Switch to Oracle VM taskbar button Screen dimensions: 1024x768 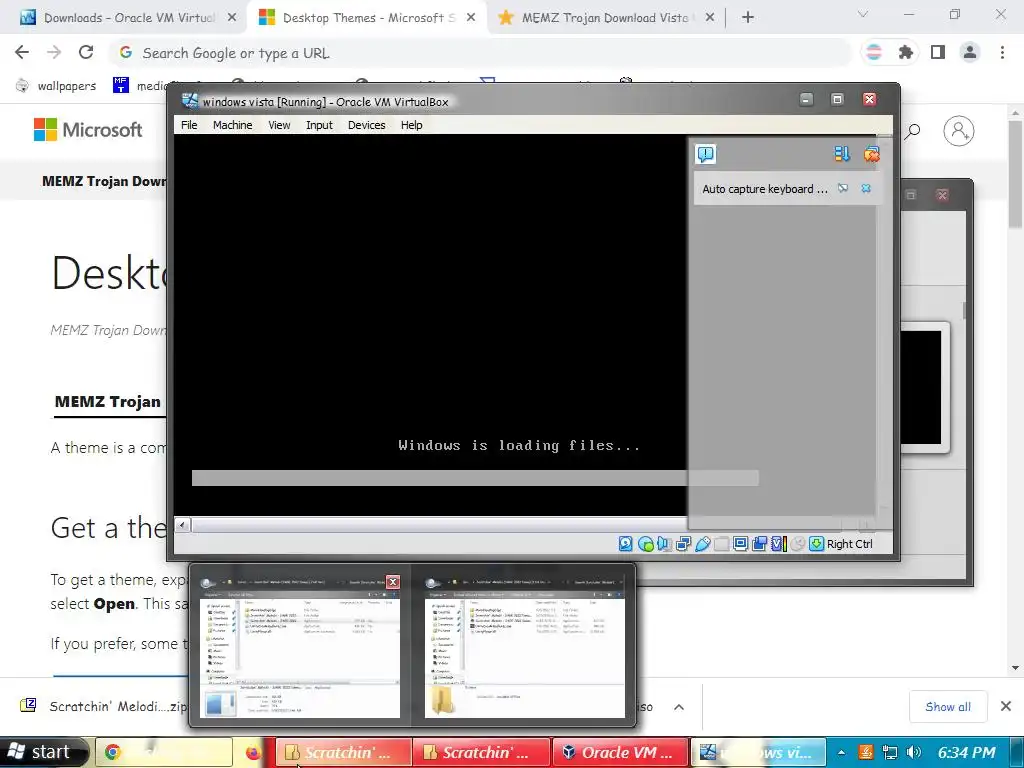tap(620, 752)
